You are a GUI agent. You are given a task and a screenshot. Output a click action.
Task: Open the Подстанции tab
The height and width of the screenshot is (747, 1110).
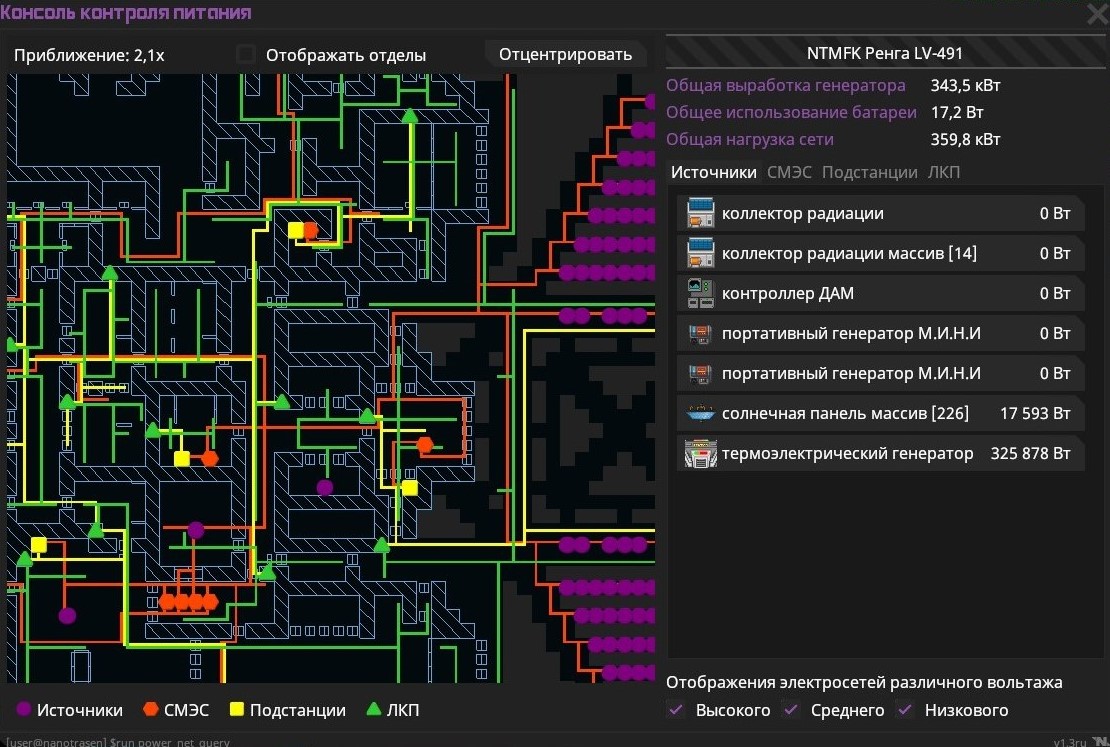(869, 172)
